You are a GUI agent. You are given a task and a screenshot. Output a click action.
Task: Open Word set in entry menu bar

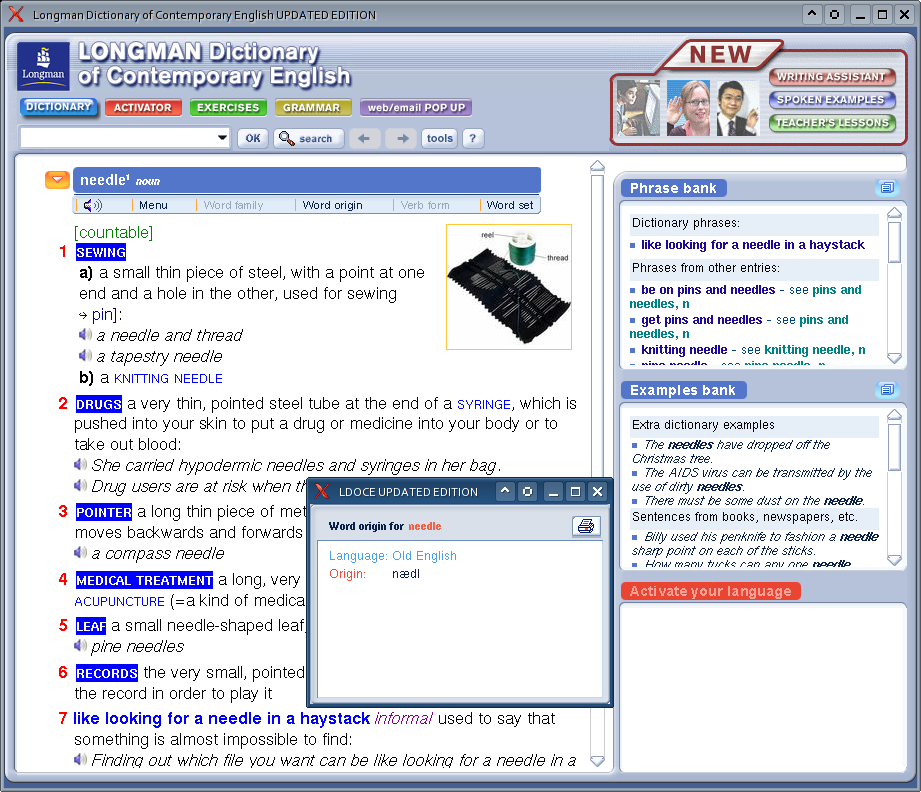(x=509, y=205)
